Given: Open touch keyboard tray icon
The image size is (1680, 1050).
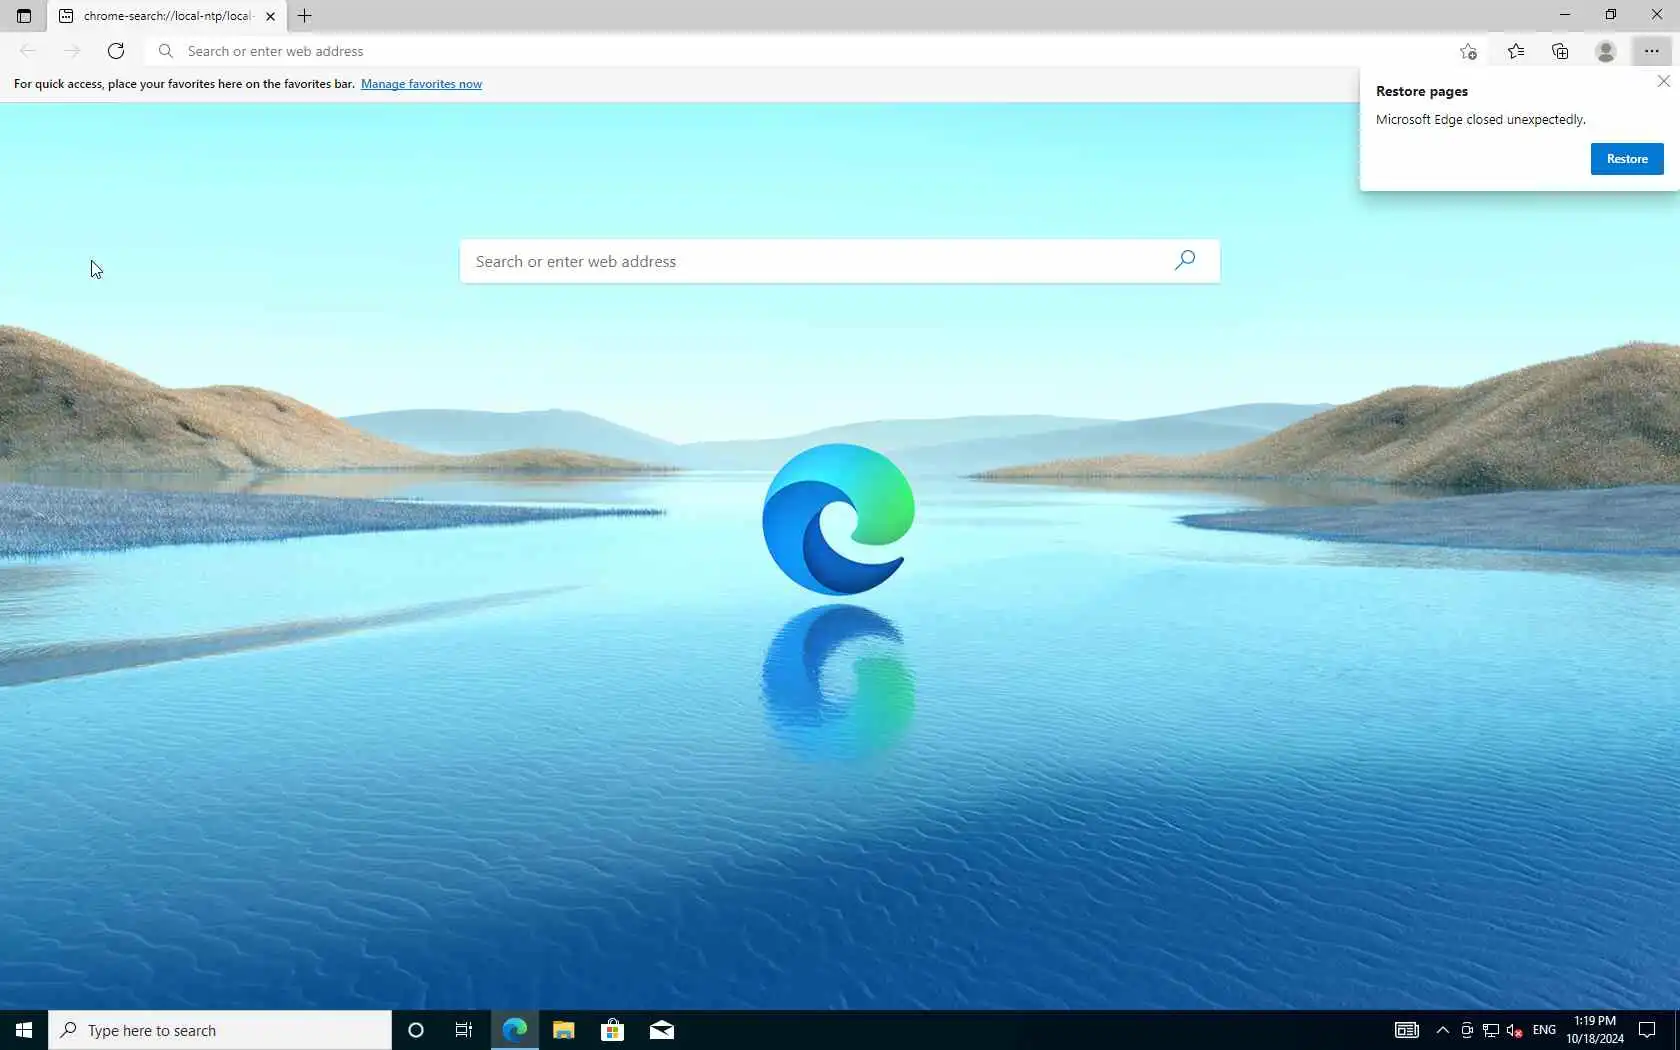Looking at the screenshot, I should pos(1407,1030).
